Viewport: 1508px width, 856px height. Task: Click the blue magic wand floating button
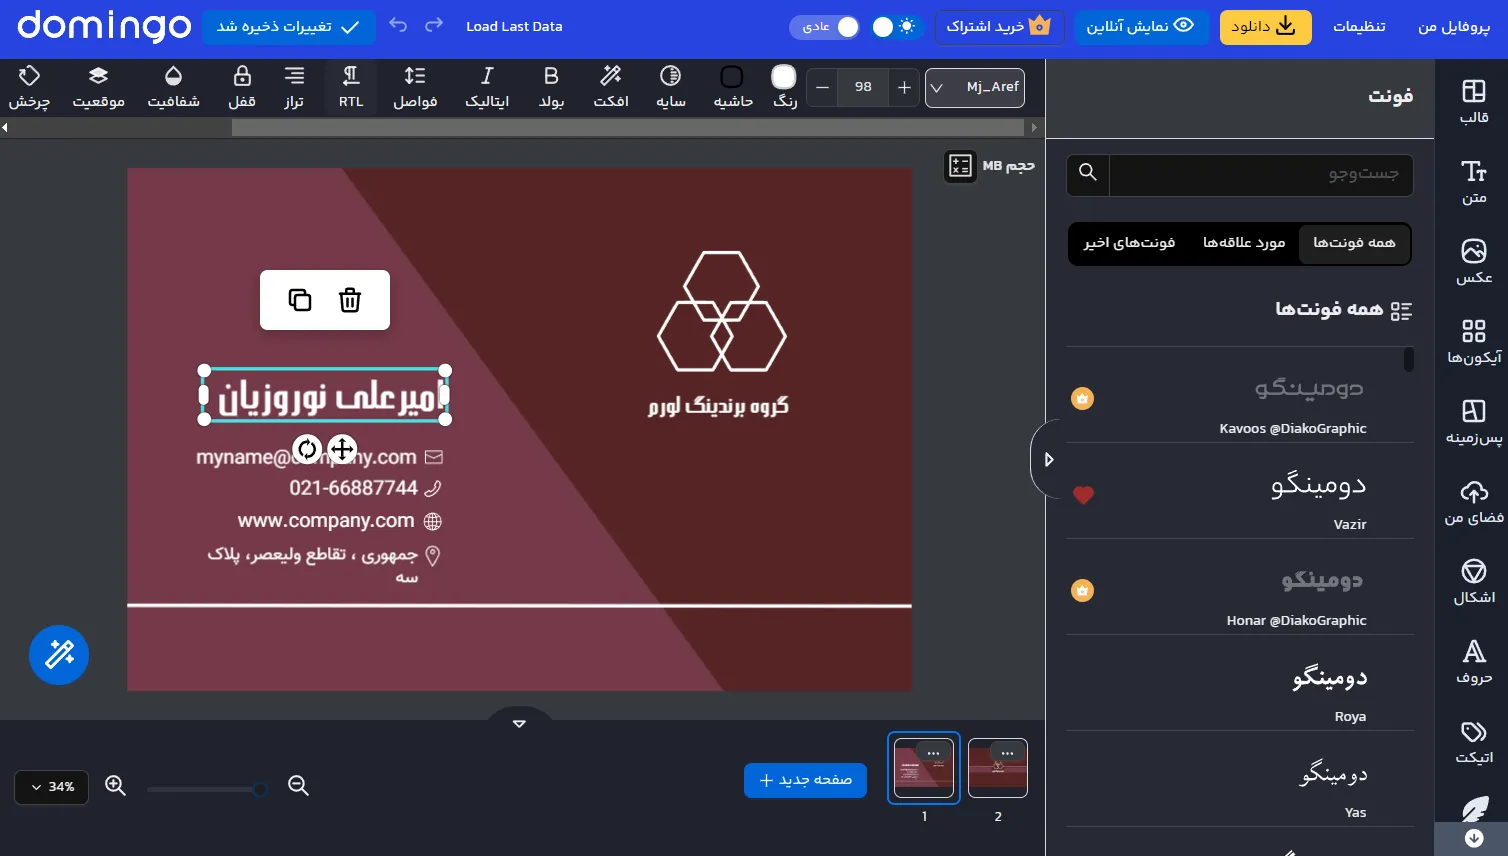[x=59, y=655]
